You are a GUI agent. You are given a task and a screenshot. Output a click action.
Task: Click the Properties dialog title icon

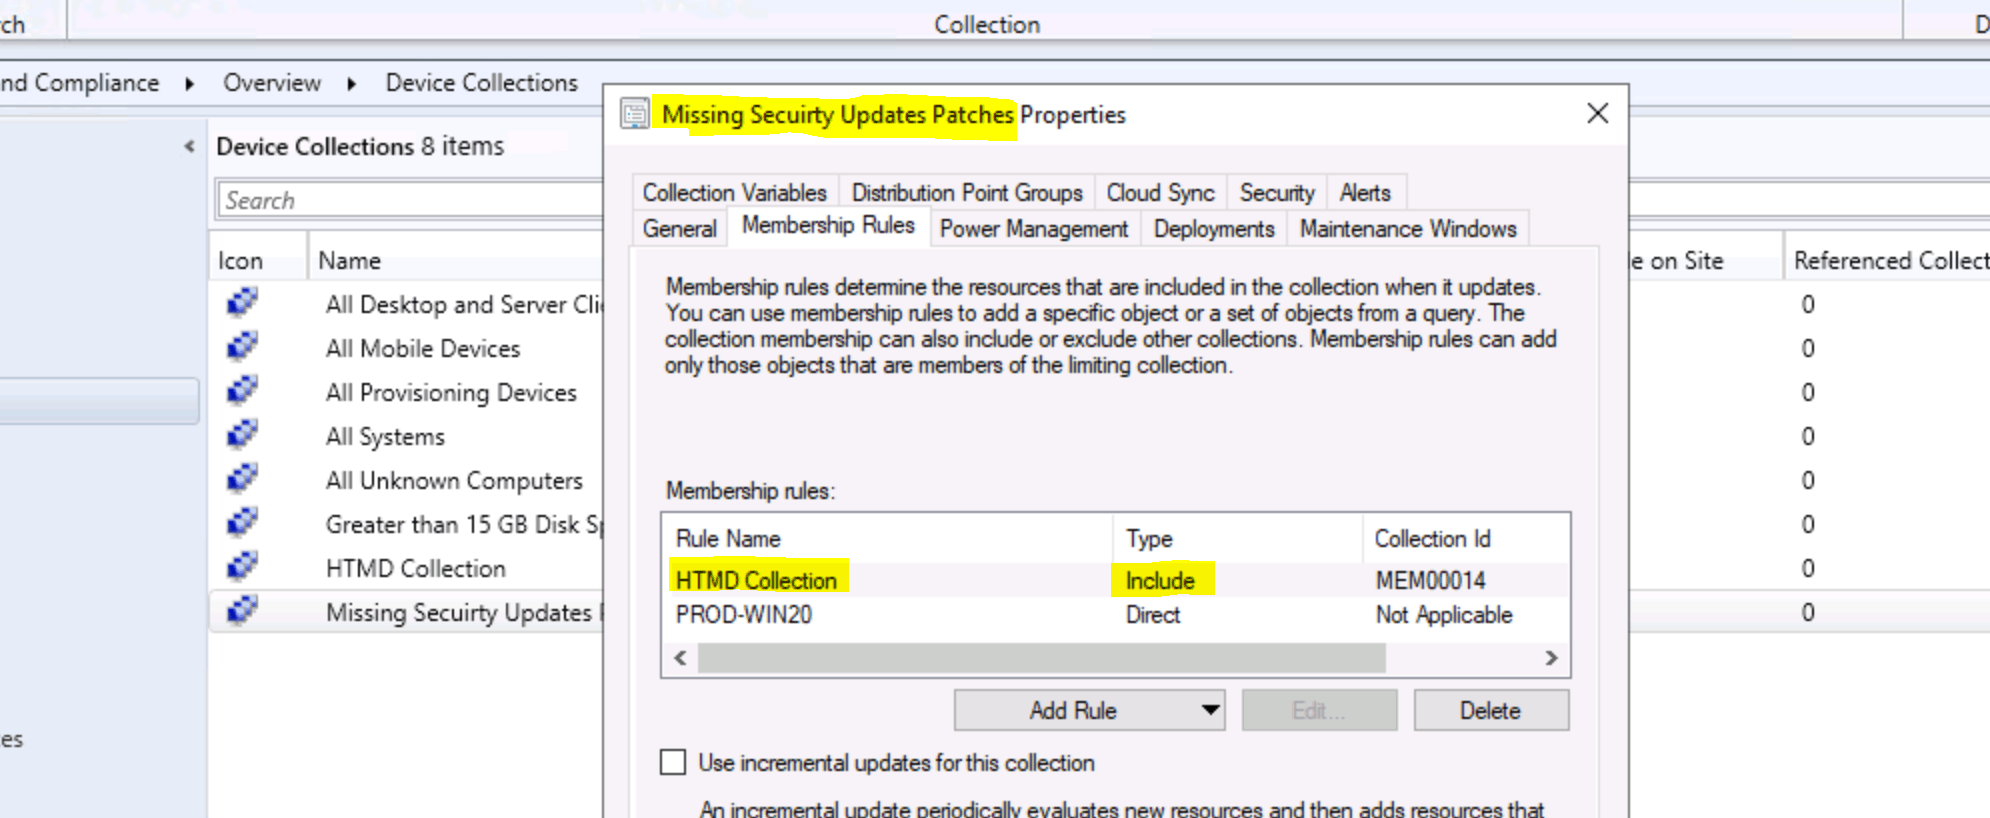(635, 114)
